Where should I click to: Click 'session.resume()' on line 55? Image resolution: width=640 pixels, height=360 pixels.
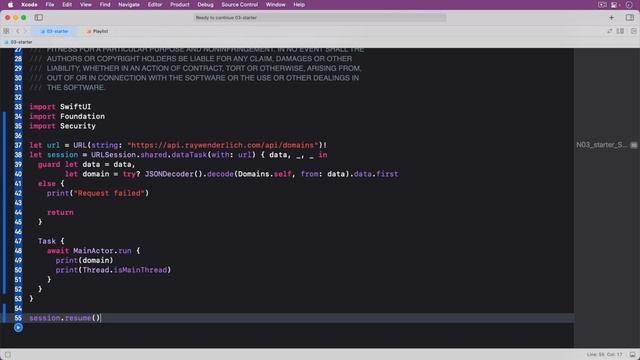click(x=64, y=318)
